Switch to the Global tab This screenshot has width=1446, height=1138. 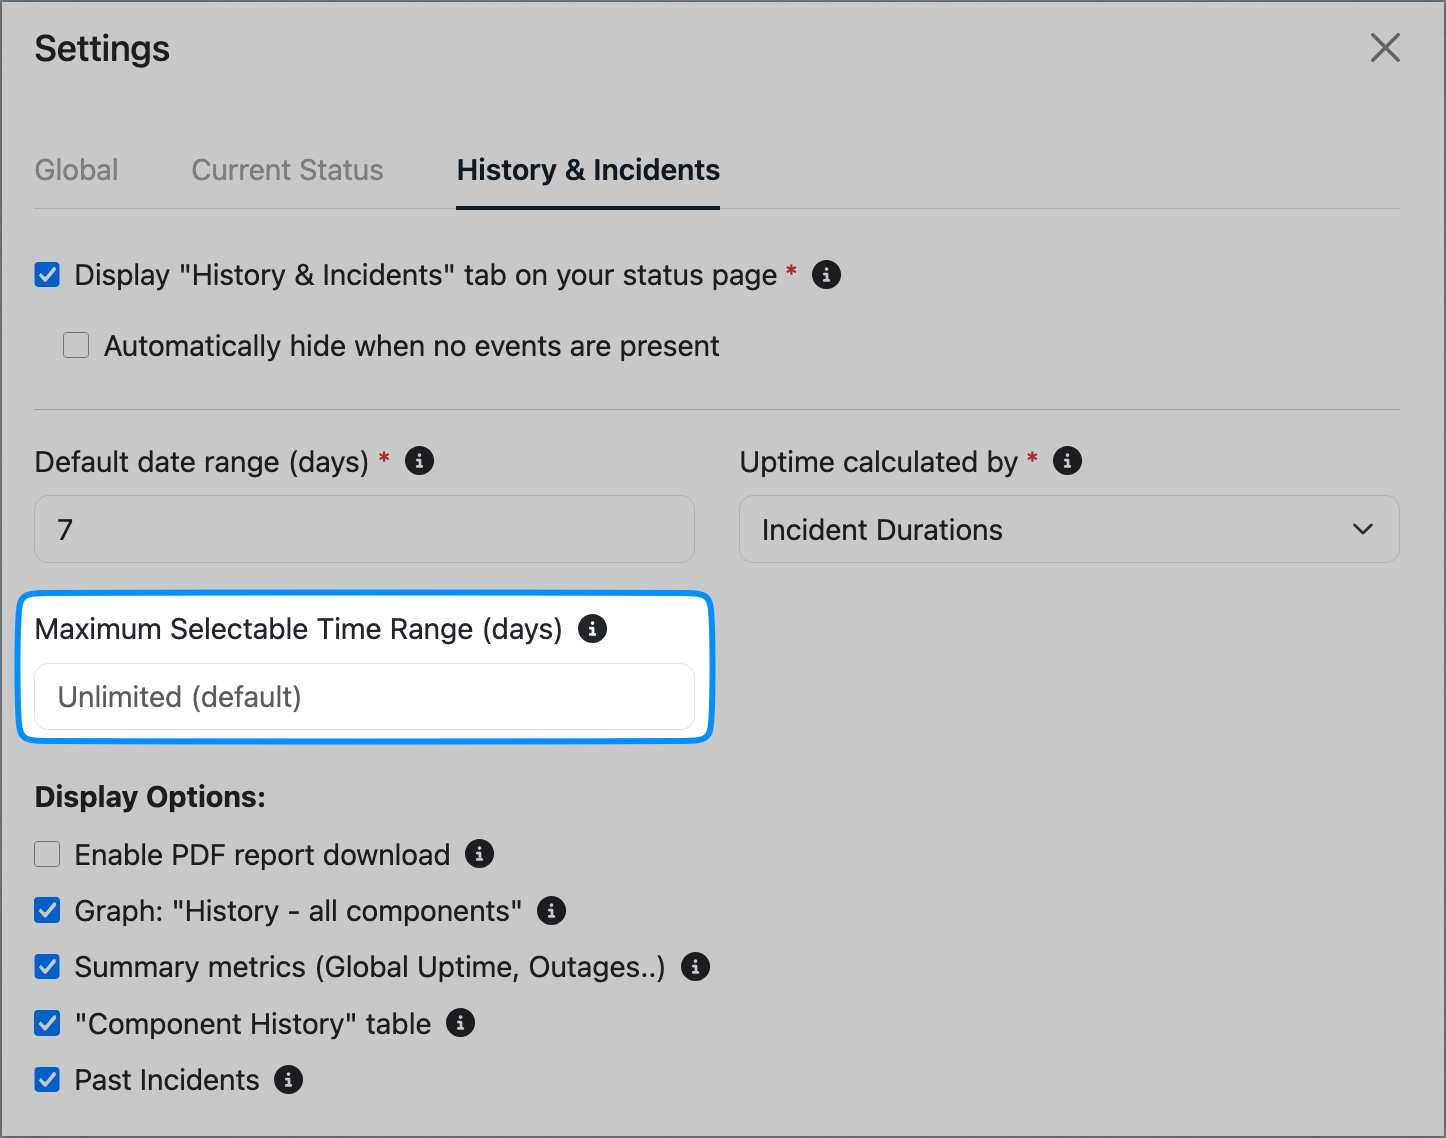pyautogui.click(x=76, y=170)
